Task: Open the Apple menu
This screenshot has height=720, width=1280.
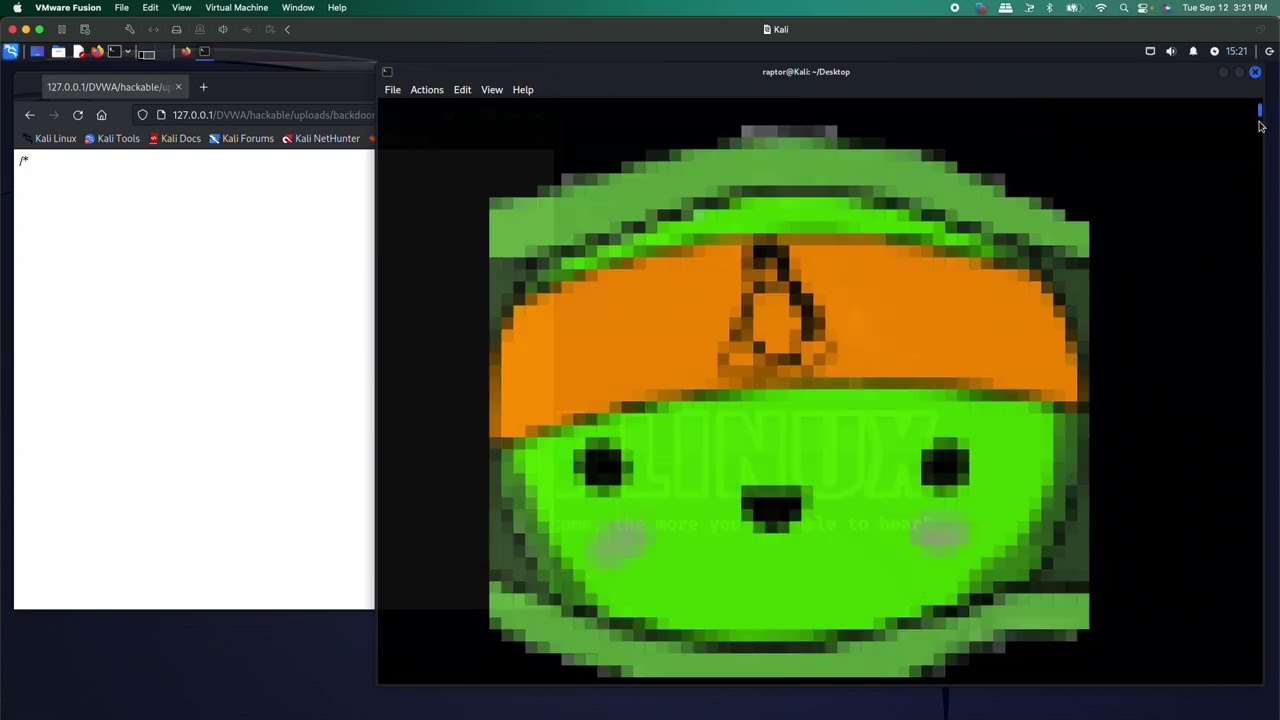Action: point(16,7)
